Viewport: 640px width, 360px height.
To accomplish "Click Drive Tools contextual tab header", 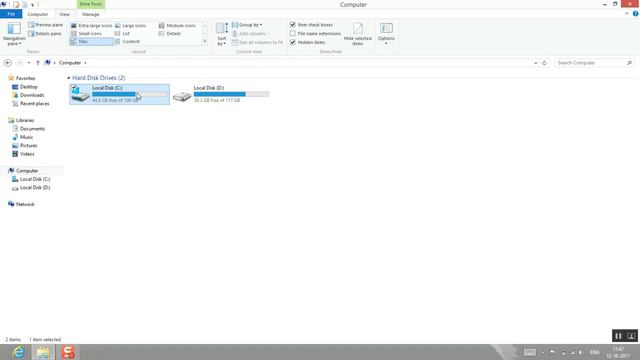I will coord(91,4).
